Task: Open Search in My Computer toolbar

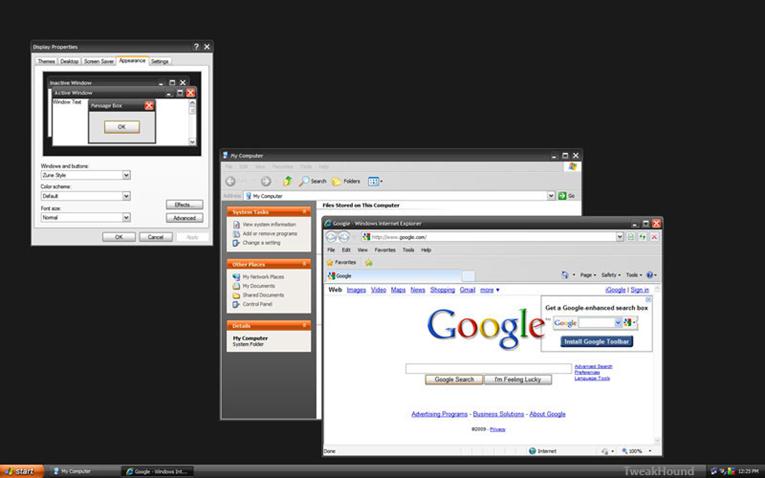Action: 312,181
